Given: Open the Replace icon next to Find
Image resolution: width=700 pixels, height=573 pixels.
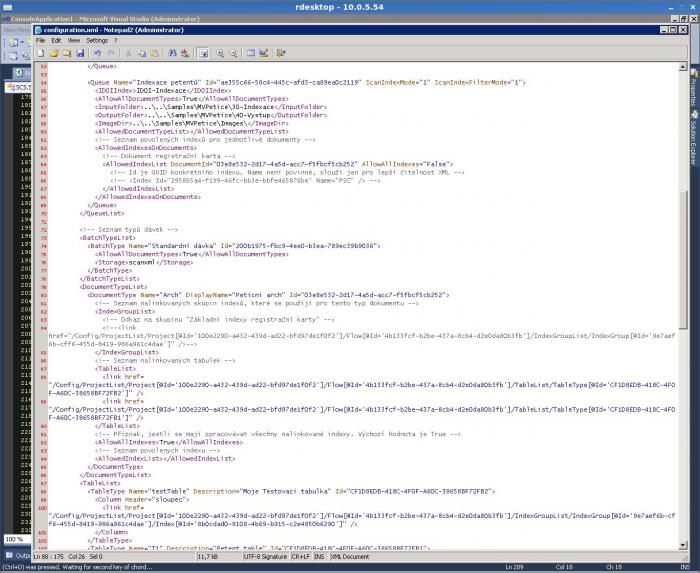Looking at the screenshot, I should (x=185, y=53).
